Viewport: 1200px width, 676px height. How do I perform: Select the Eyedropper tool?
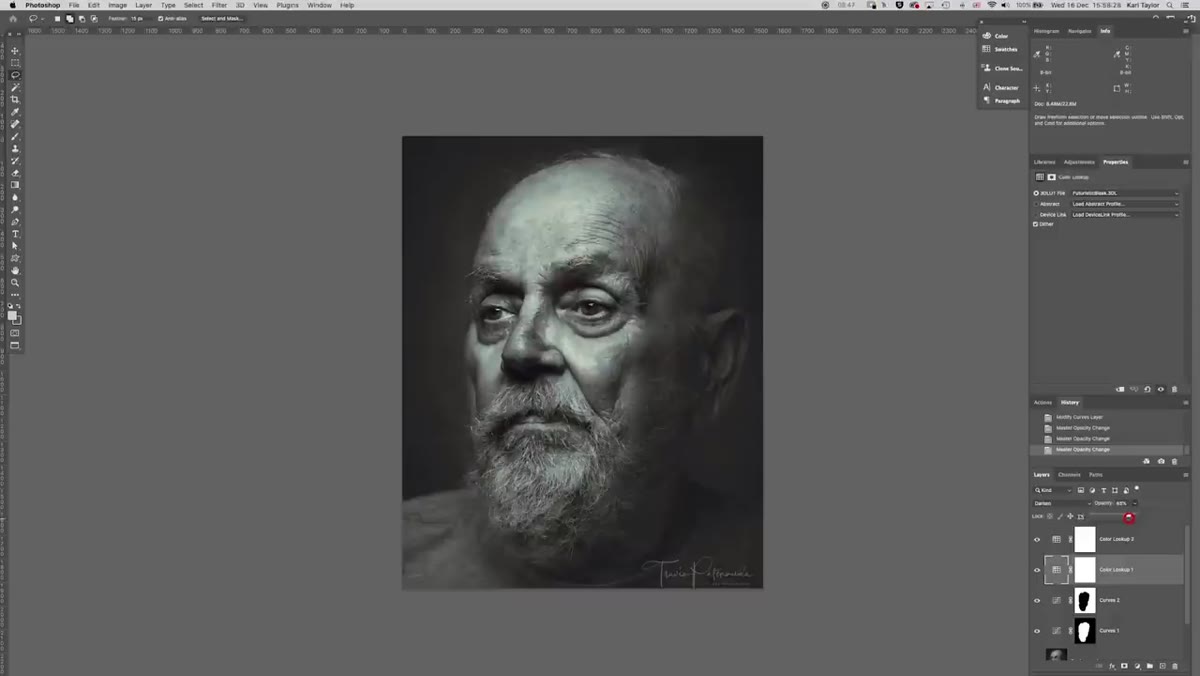coord(15,112)
